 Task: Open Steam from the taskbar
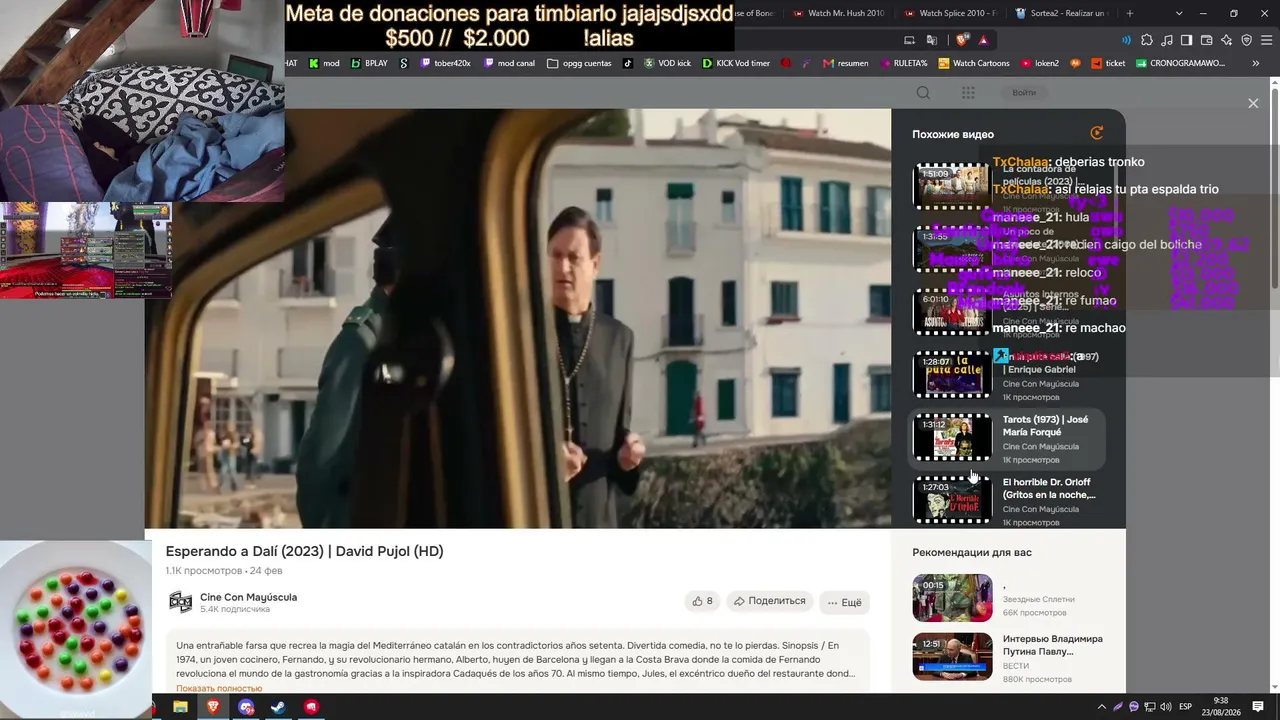point(279,707)
